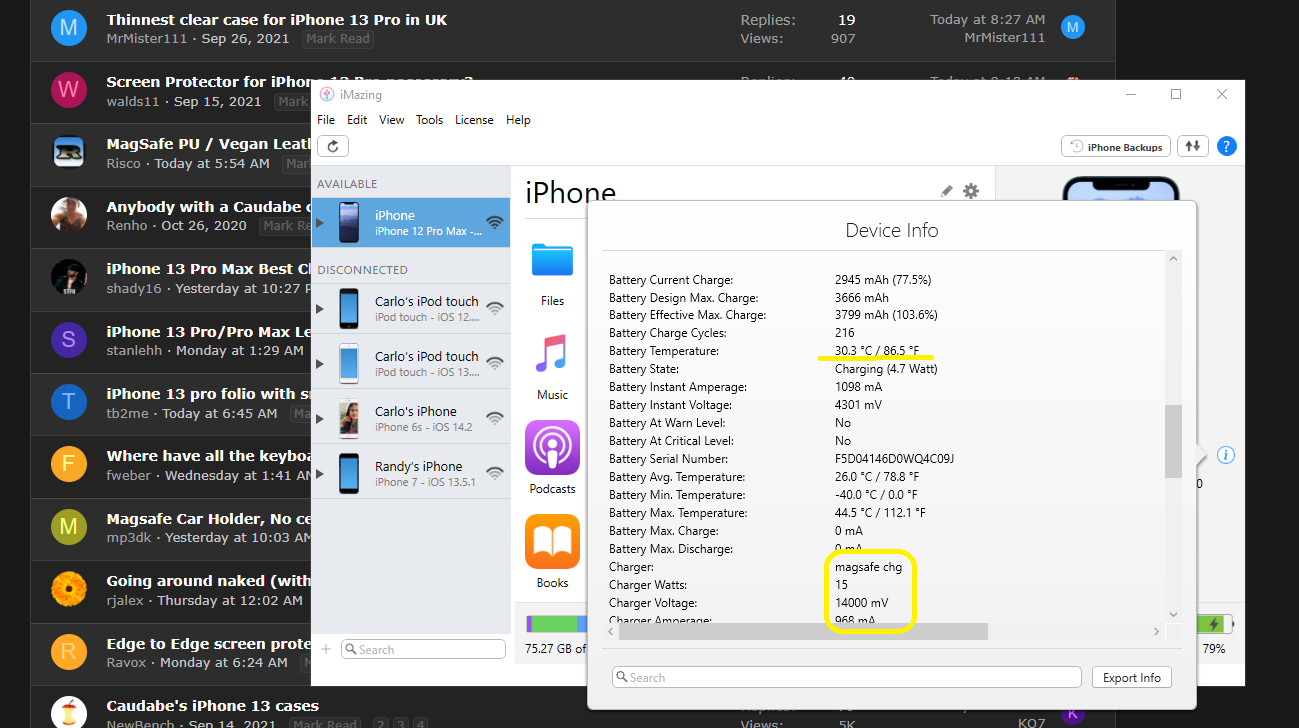
Task: Open the Books app icon
Action: (x=552, y=542)
